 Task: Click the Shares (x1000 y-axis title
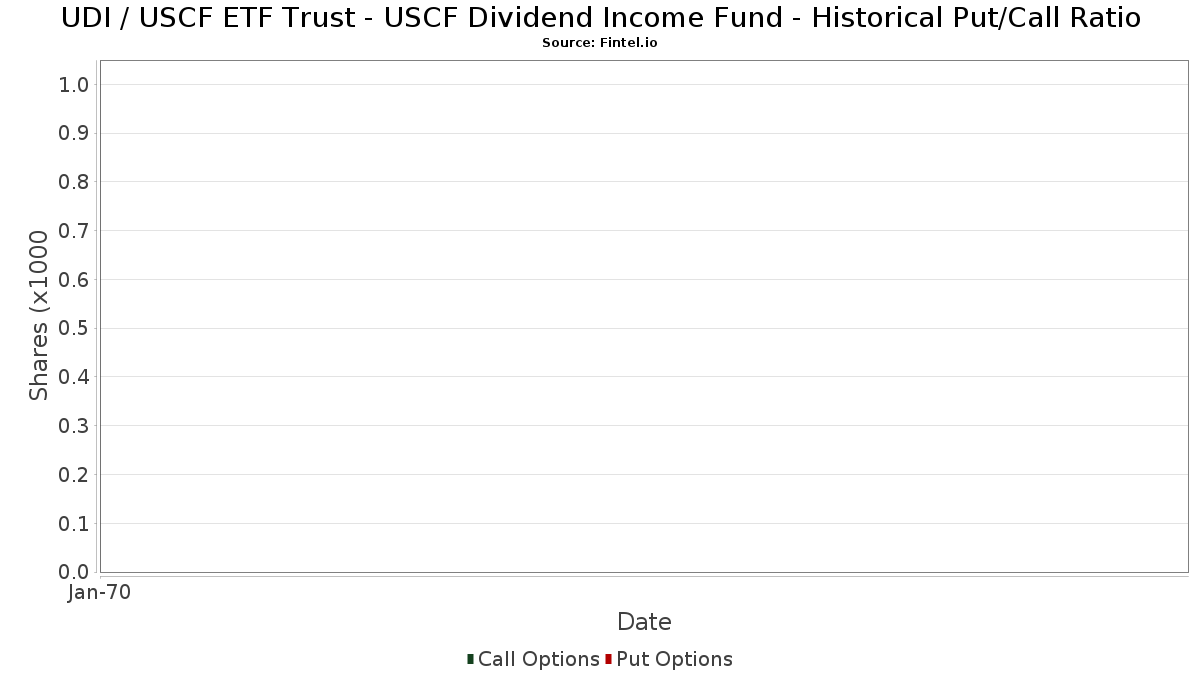click(x=39, y=316)
